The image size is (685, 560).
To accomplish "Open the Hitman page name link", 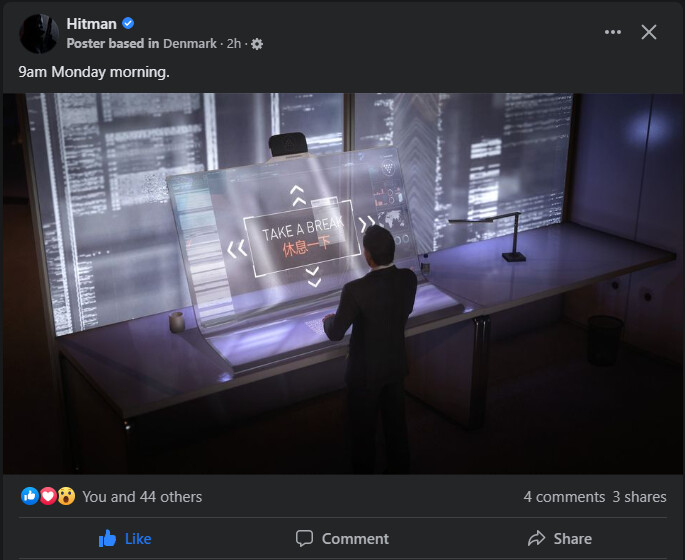I will pyautogui.click(x=91, y=24).
